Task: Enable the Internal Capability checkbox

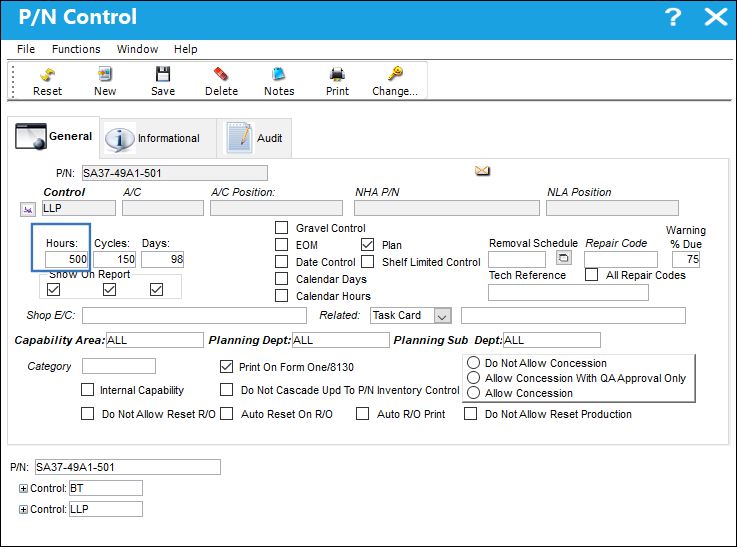Action: point(87,390)
